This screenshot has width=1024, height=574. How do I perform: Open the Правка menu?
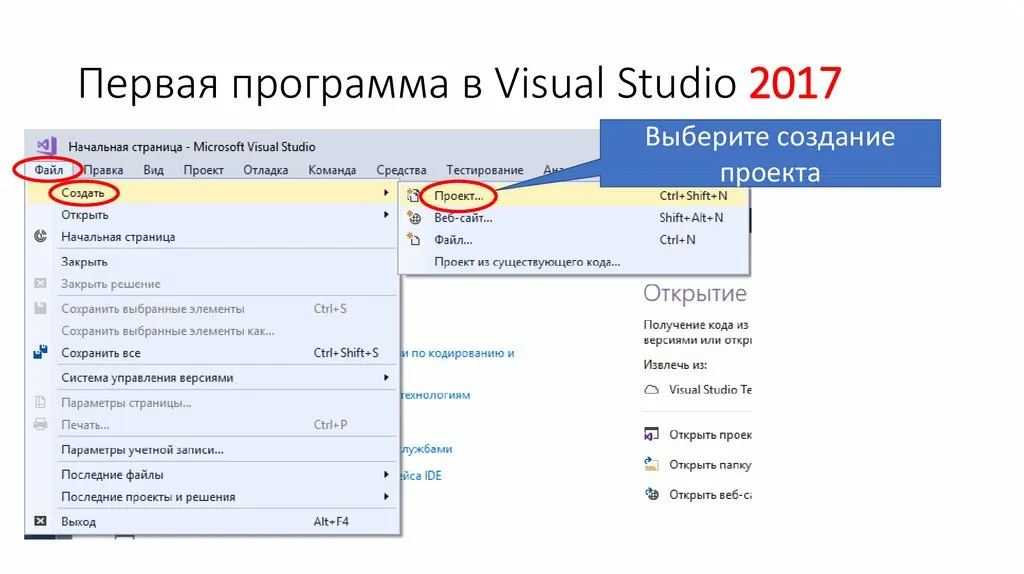pyautogui.click(x=103, y=170)
